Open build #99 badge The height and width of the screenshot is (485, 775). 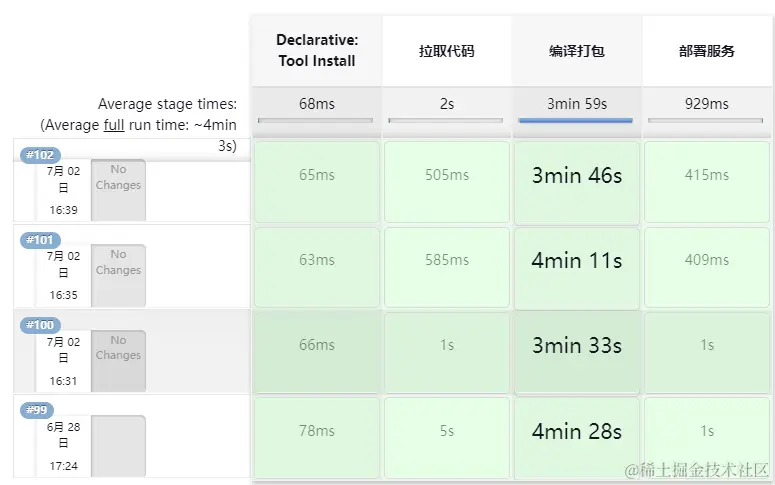(x=37, y=410)
